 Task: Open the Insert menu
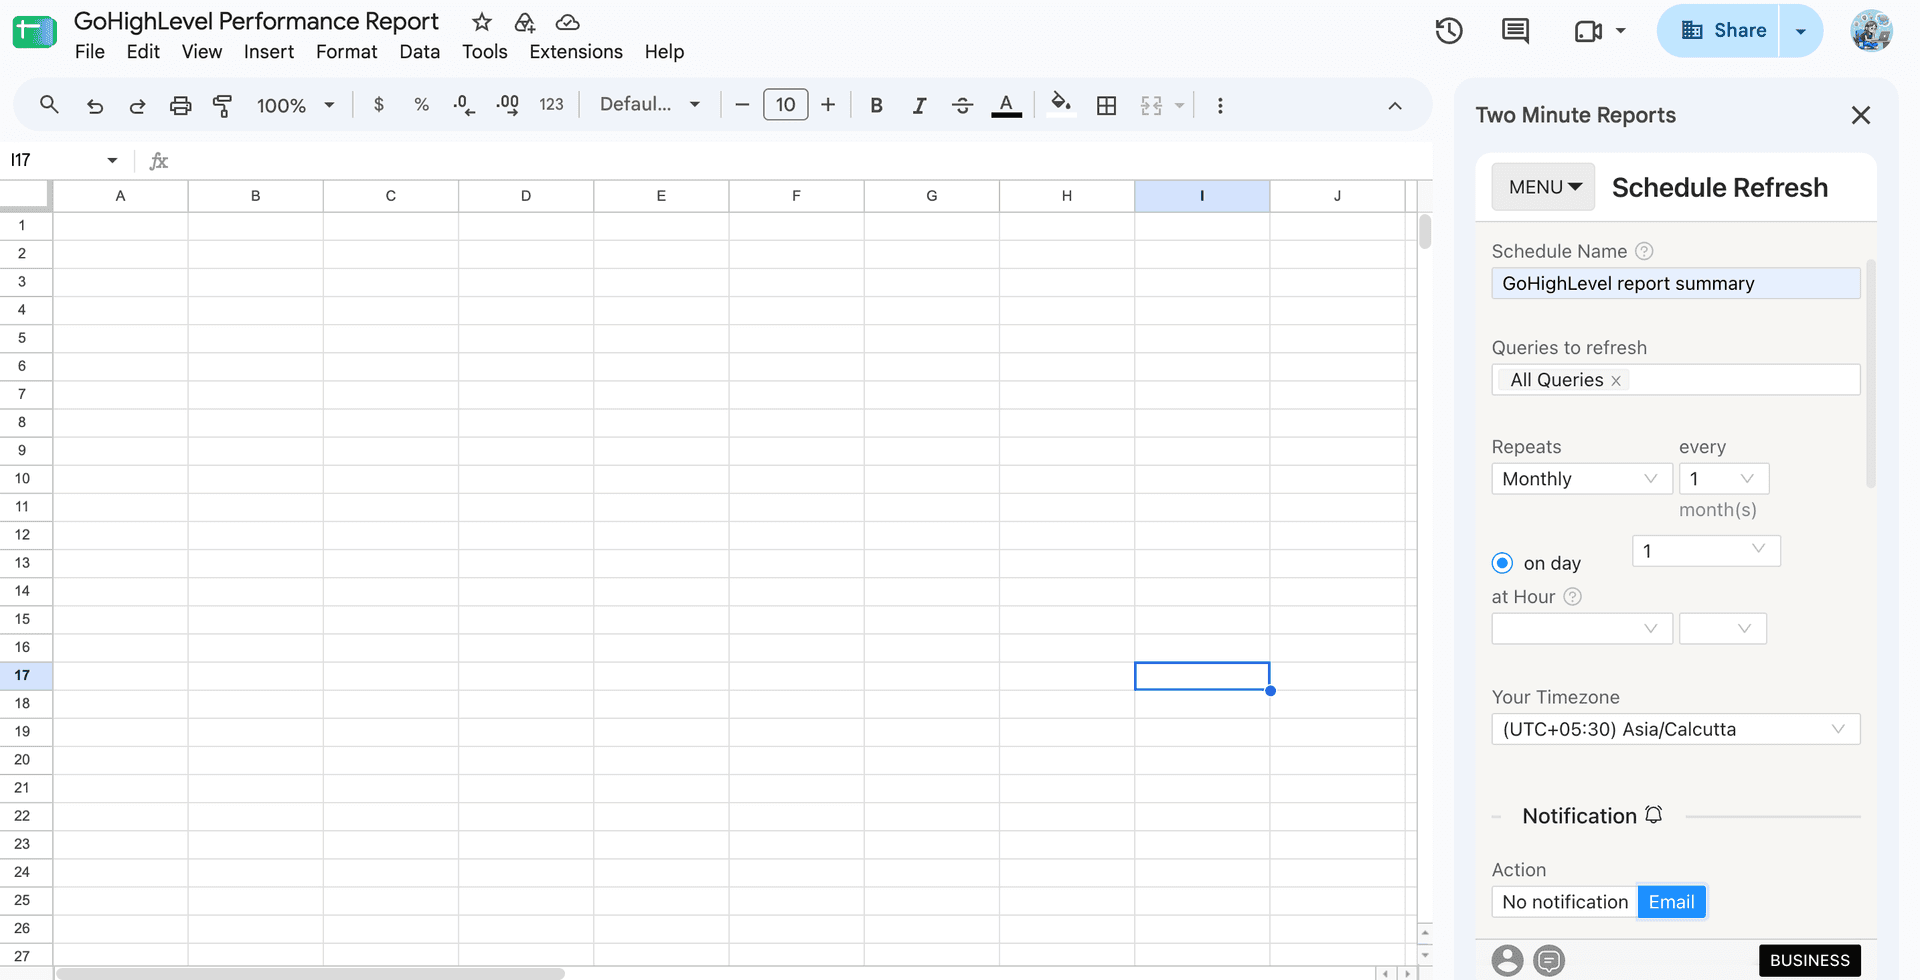(269, 52)
